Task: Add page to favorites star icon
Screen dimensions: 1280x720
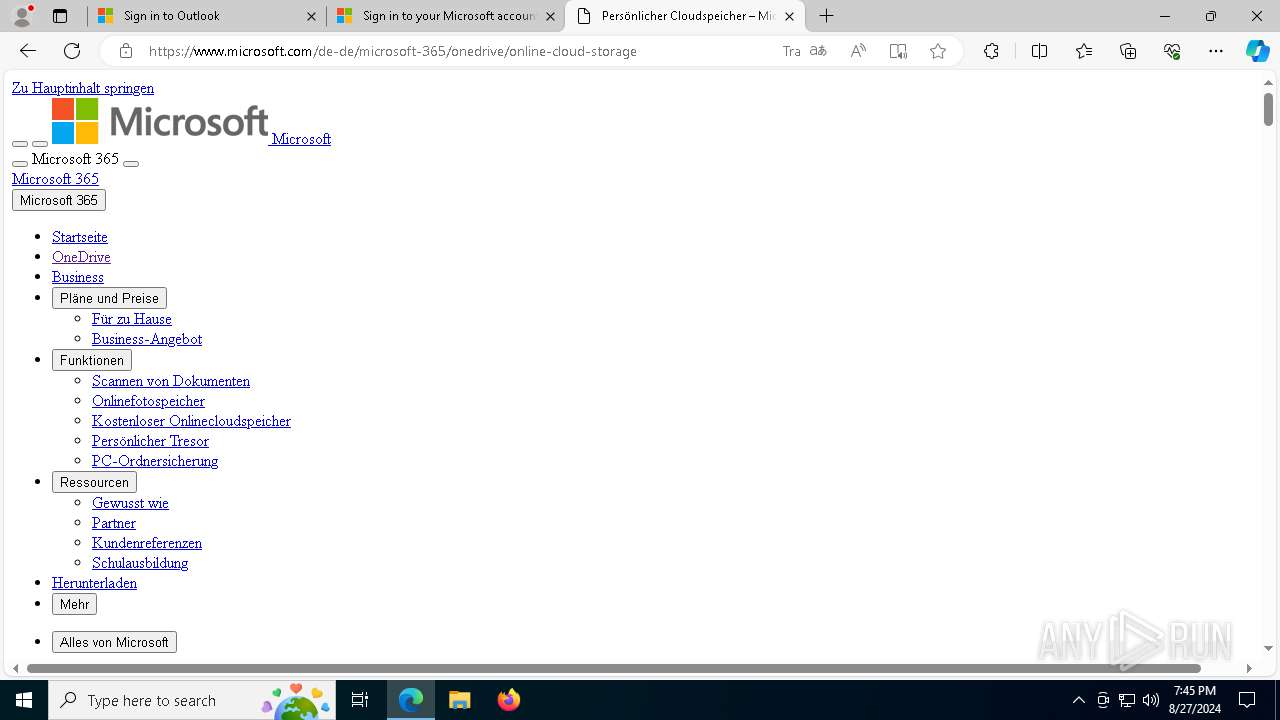Action: tap(938, 51)
